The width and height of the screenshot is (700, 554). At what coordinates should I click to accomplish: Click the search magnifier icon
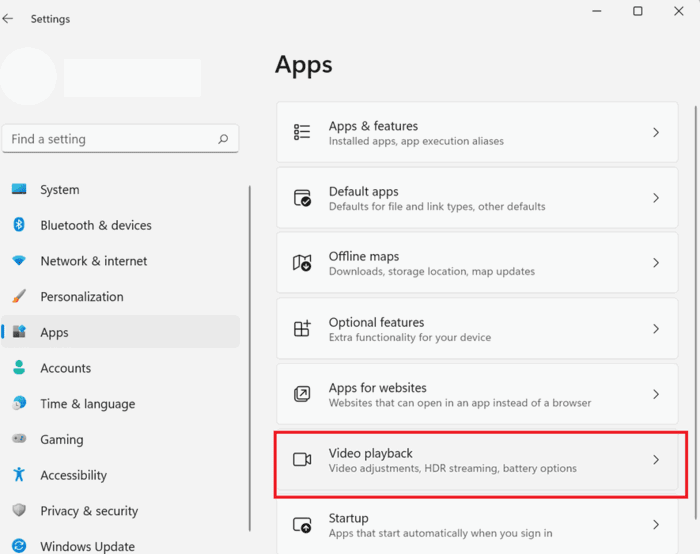(223, 139)
